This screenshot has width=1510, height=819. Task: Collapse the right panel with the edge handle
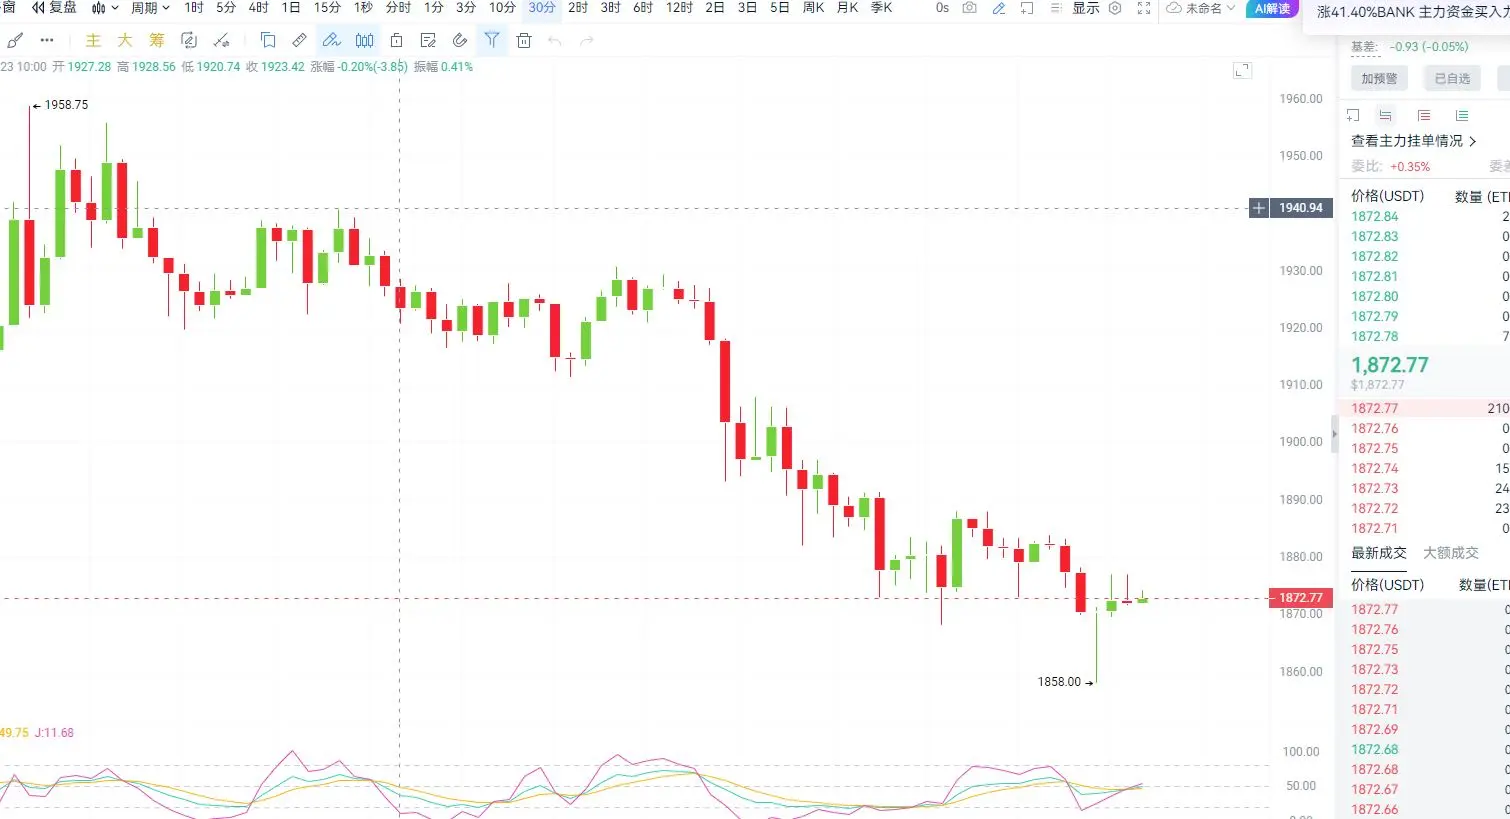1334,434
